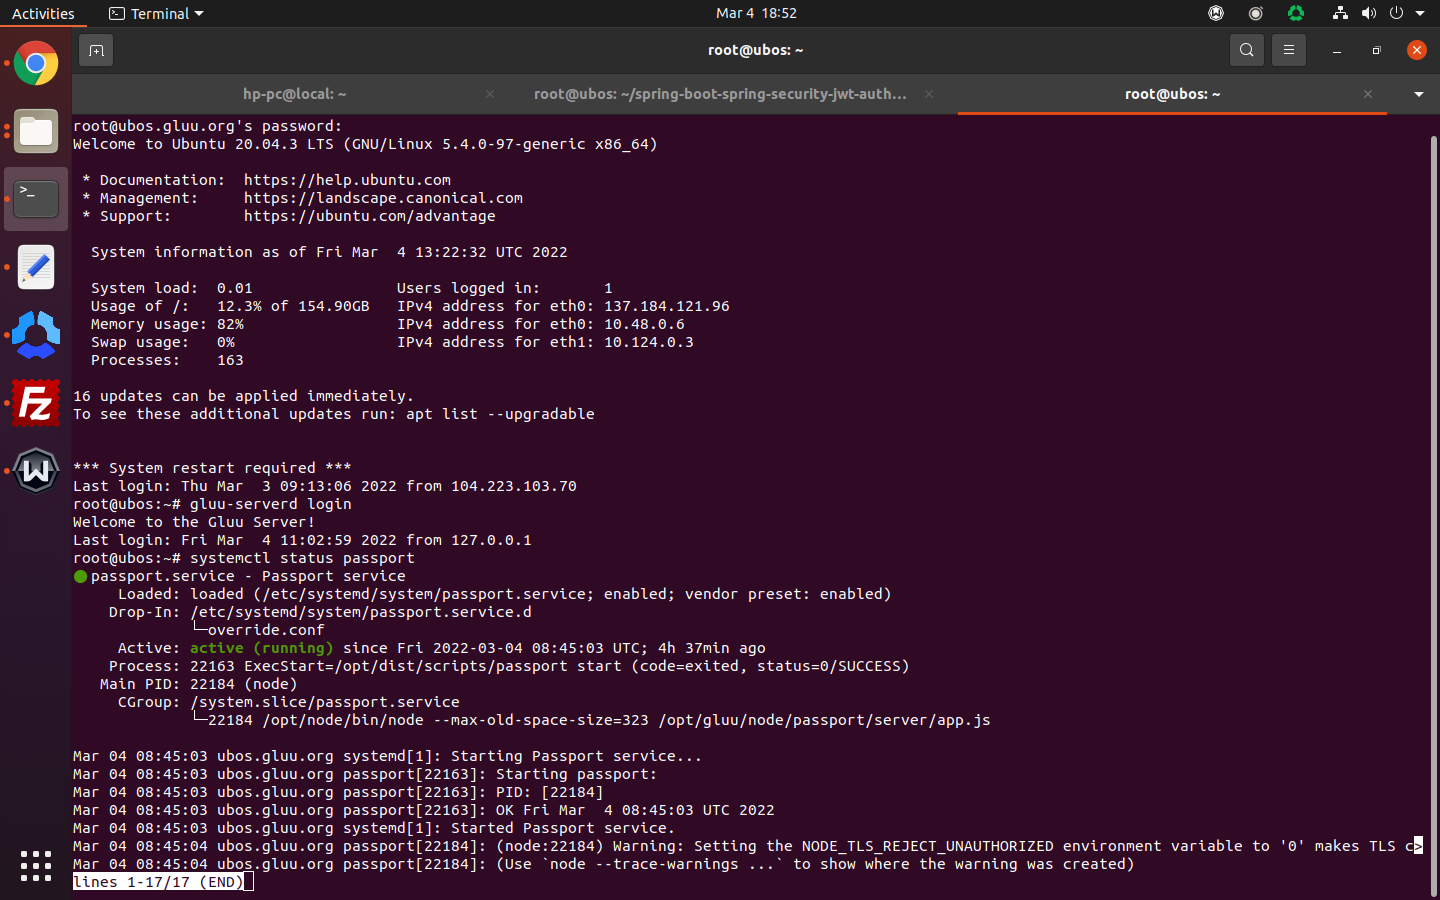Click the 'lines 1-17/17 (END)' pager prompt
Screen dimensions: 1440x900
pyautogui.click(x=158, y=882)
